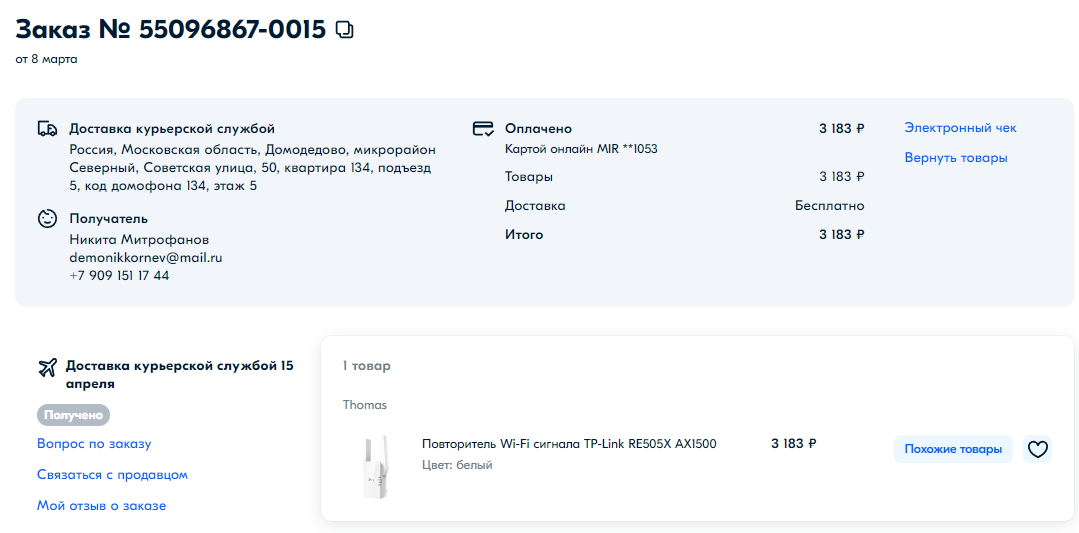Click the 'Вернуть товары' link

click(x=956, y=158)
